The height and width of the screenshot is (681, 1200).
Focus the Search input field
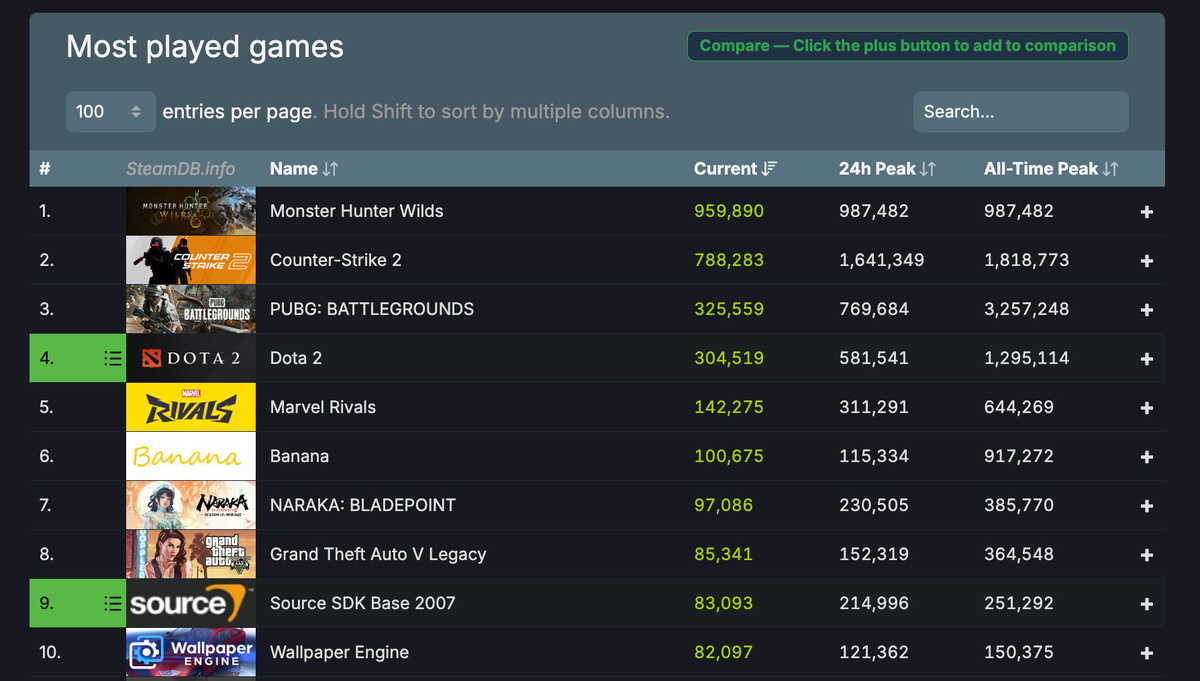1021,112
